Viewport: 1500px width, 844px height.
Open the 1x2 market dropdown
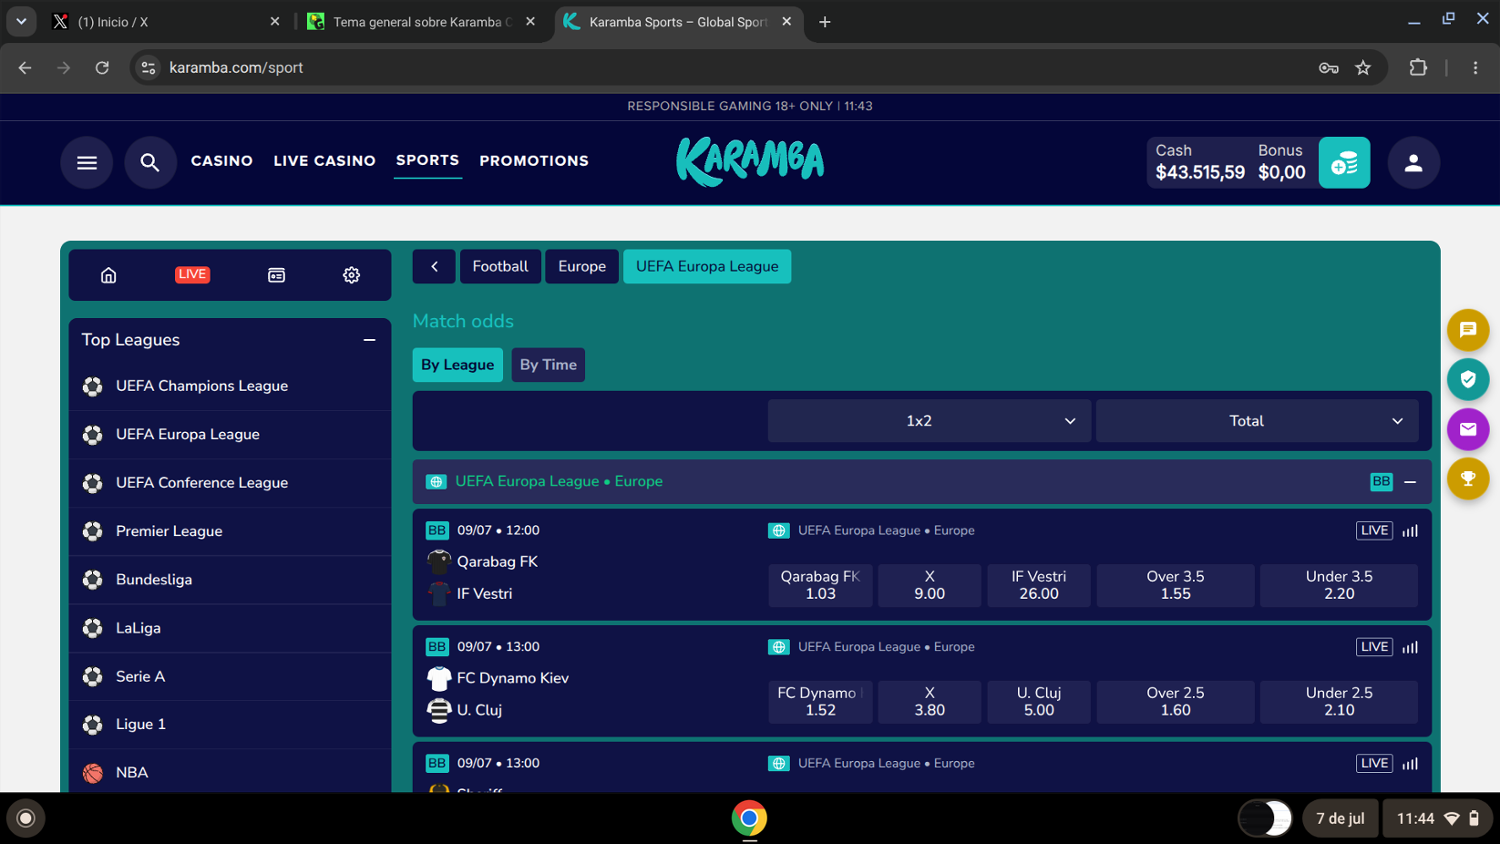click(929, 421)
